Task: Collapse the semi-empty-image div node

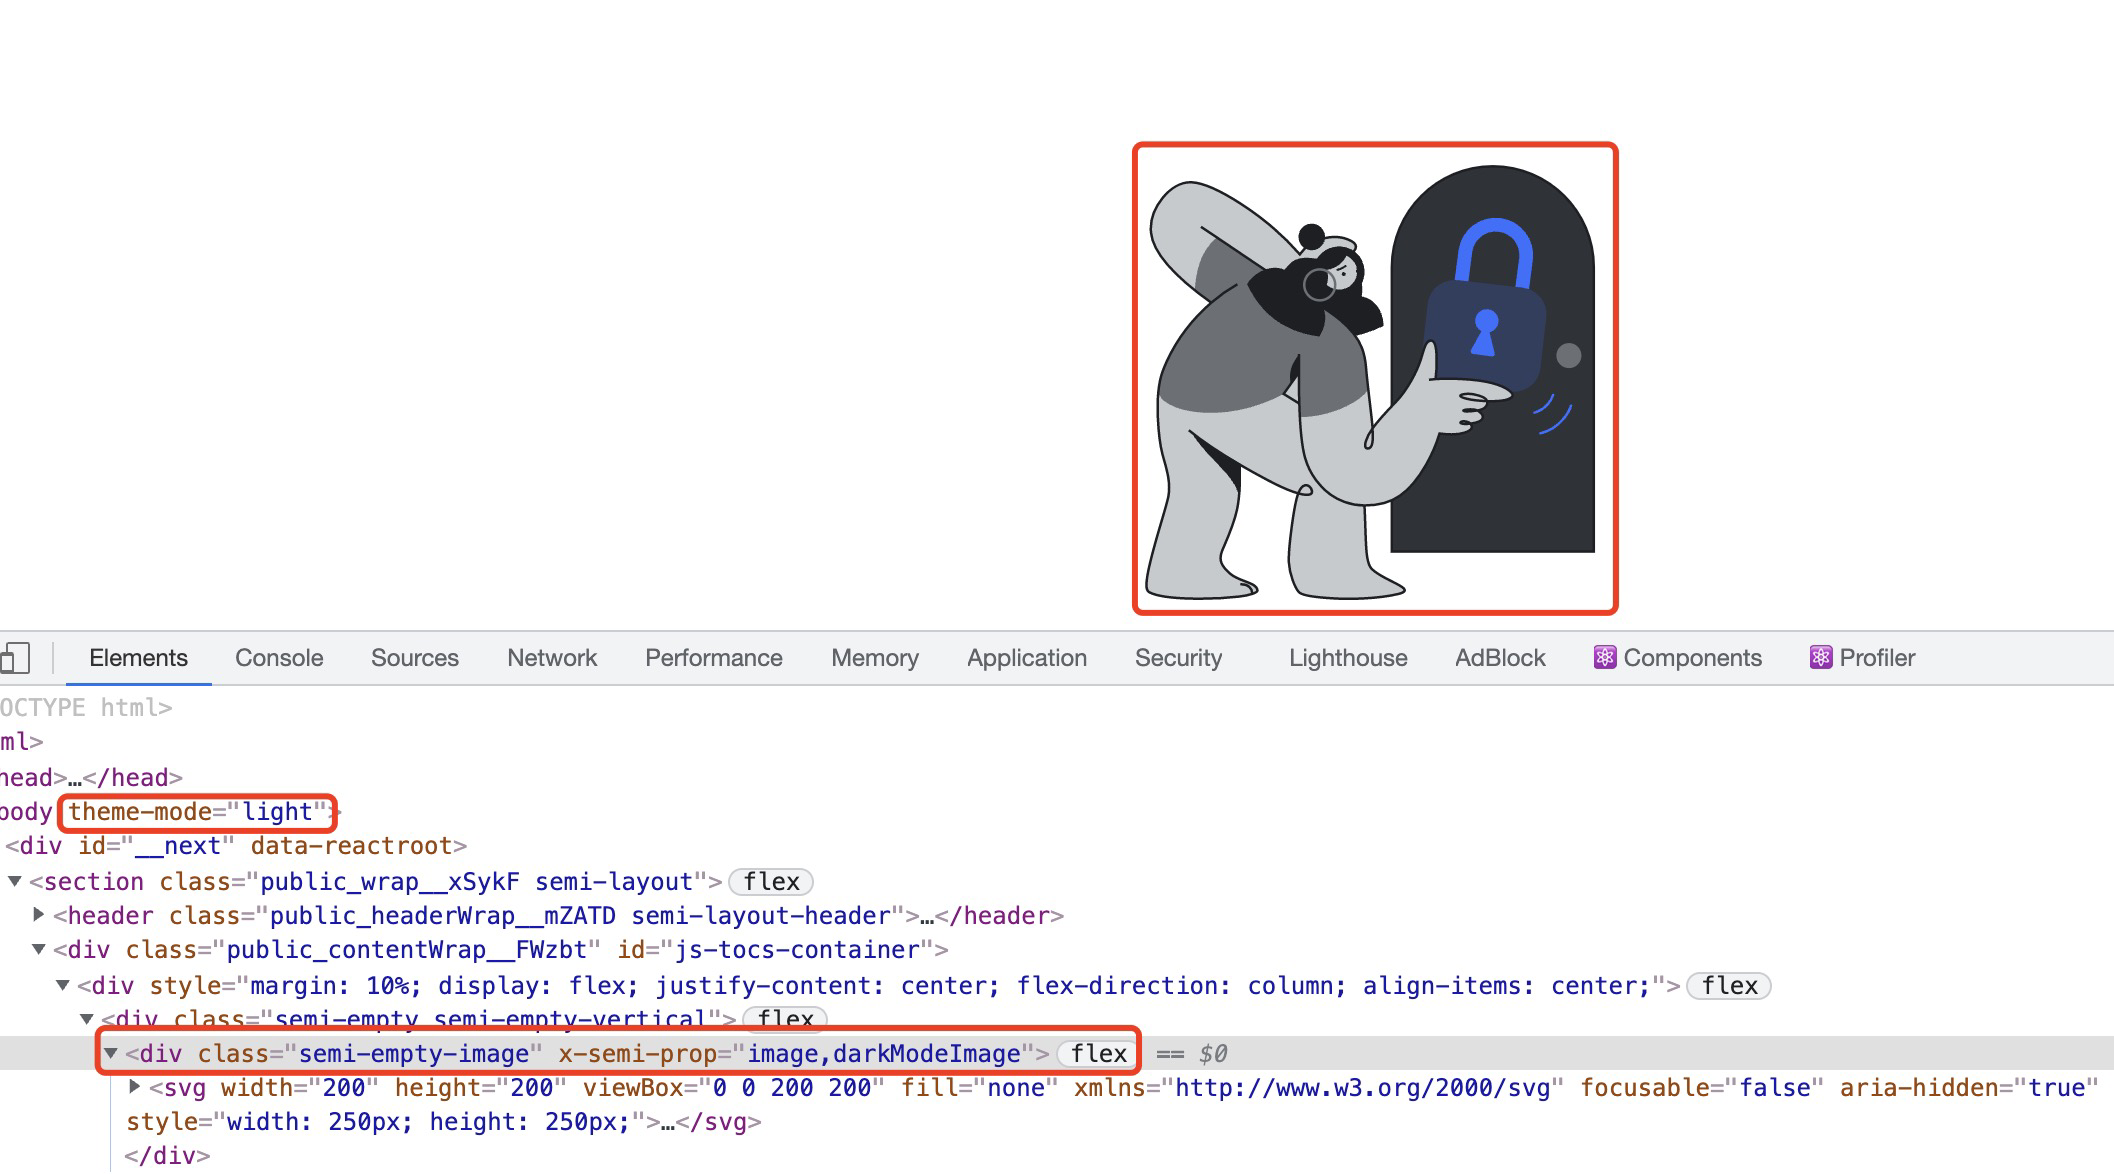Action: [111, 1054]
